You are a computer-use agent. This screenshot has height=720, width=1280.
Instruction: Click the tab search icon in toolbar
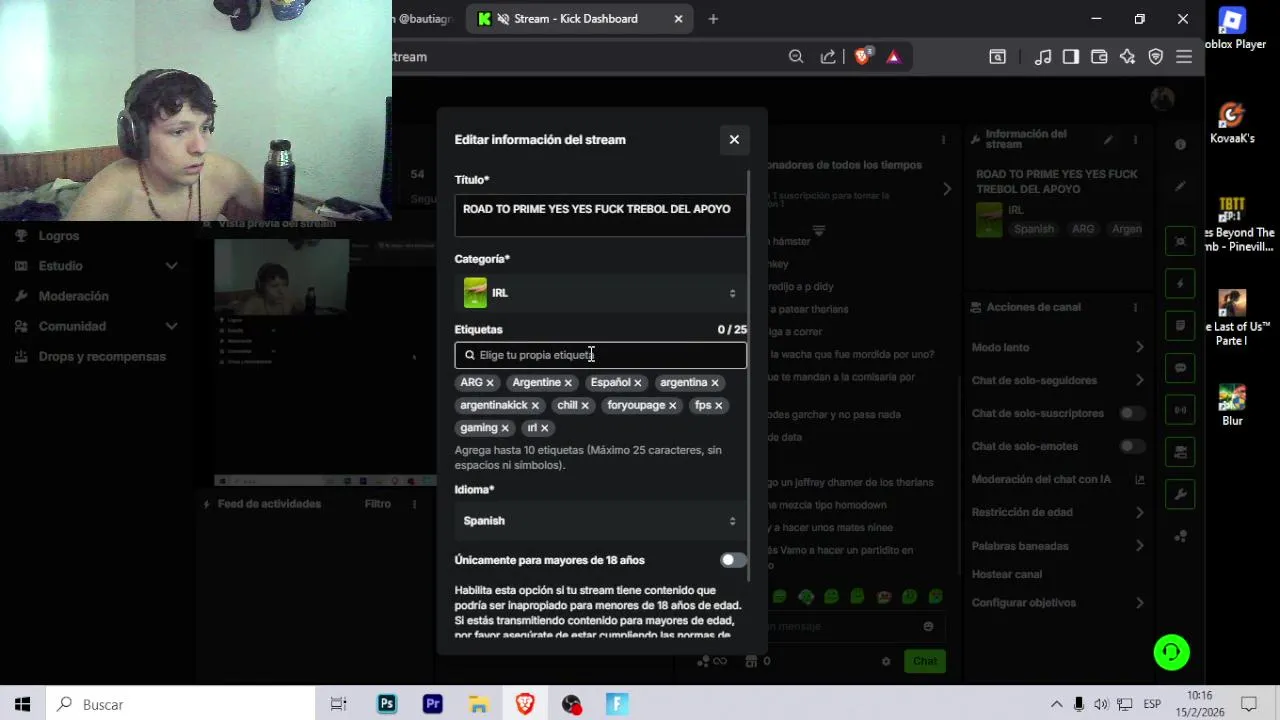997,57
